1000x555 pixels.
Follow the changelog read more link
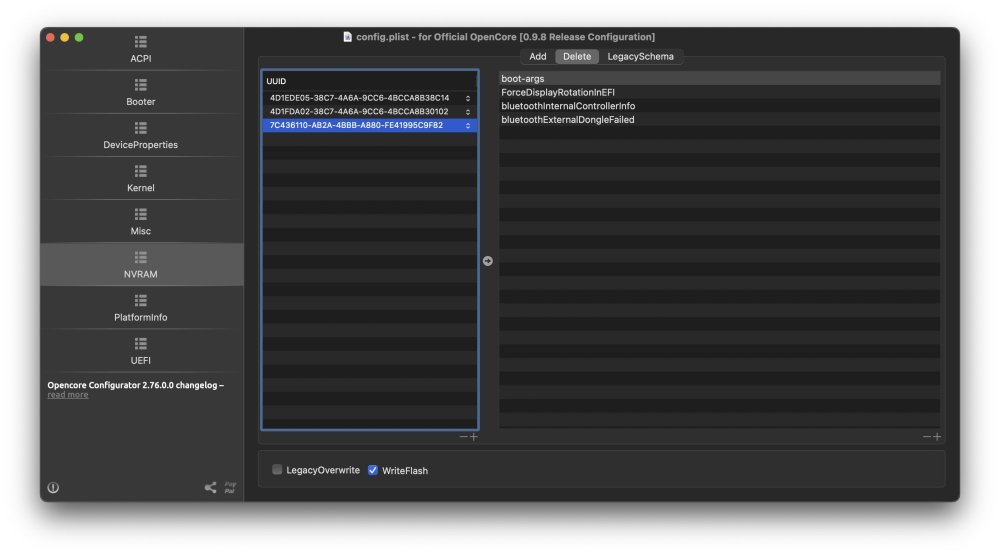point(68,395)
